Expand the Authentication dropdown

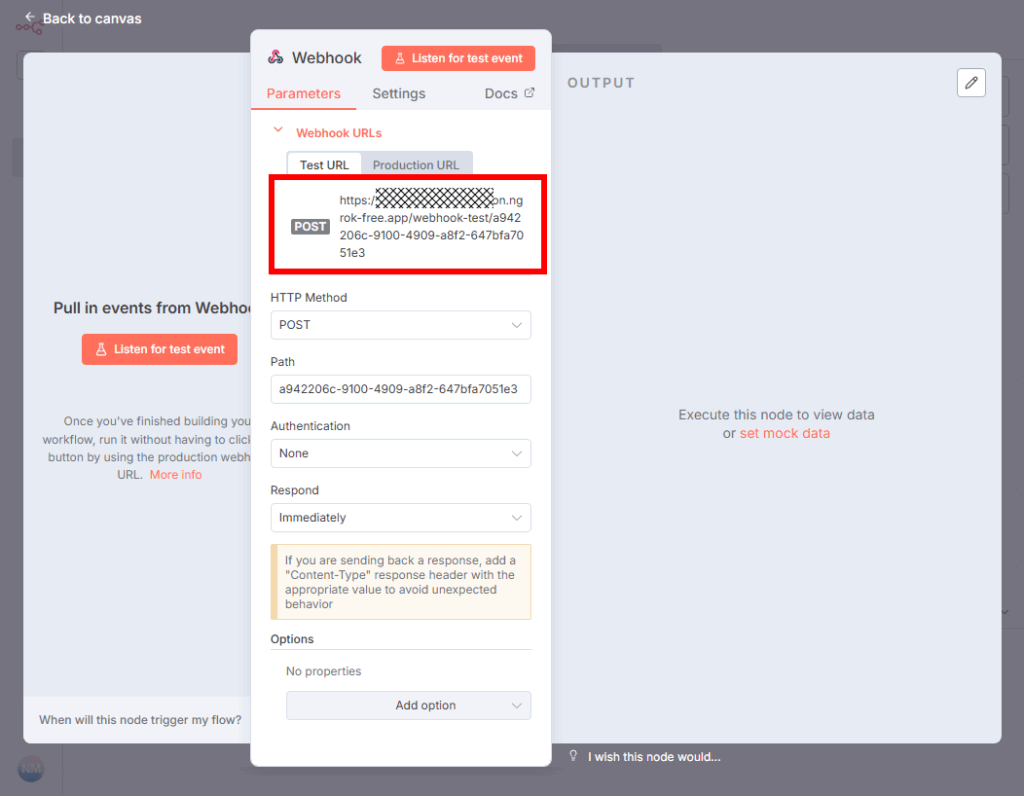tap(400, 453)
